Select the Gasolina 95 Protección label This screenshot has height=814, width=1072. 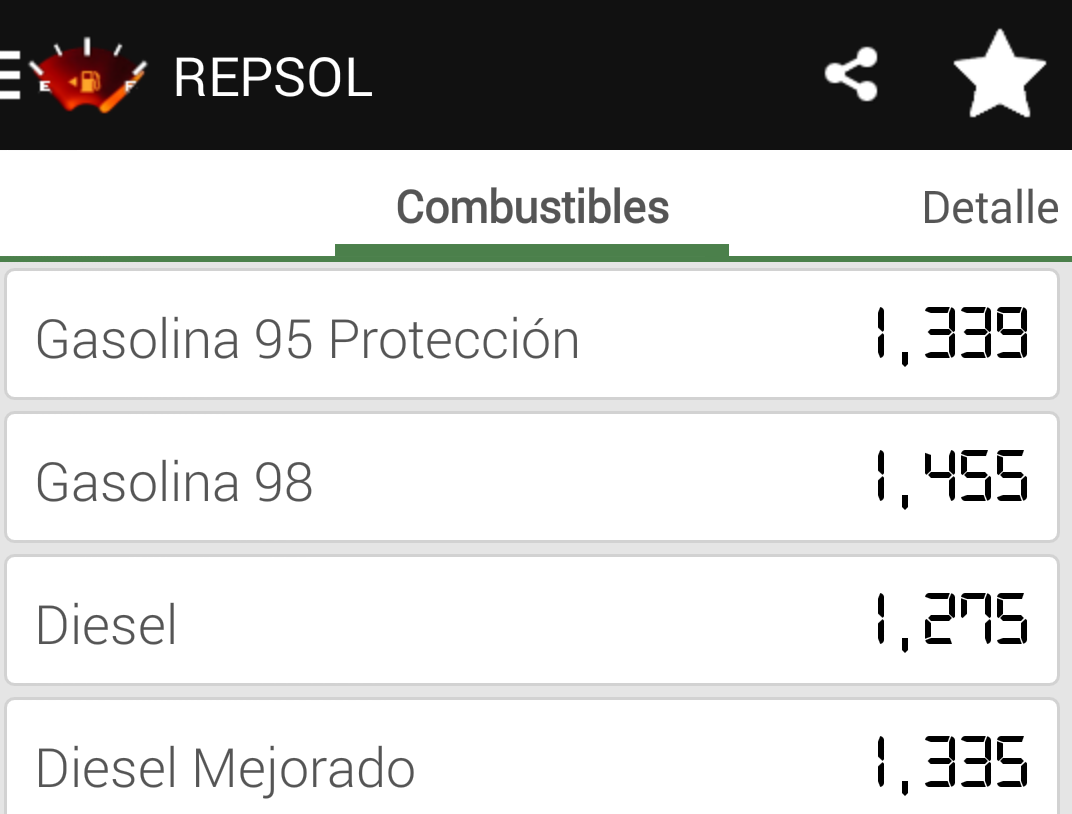coord(308,339)
